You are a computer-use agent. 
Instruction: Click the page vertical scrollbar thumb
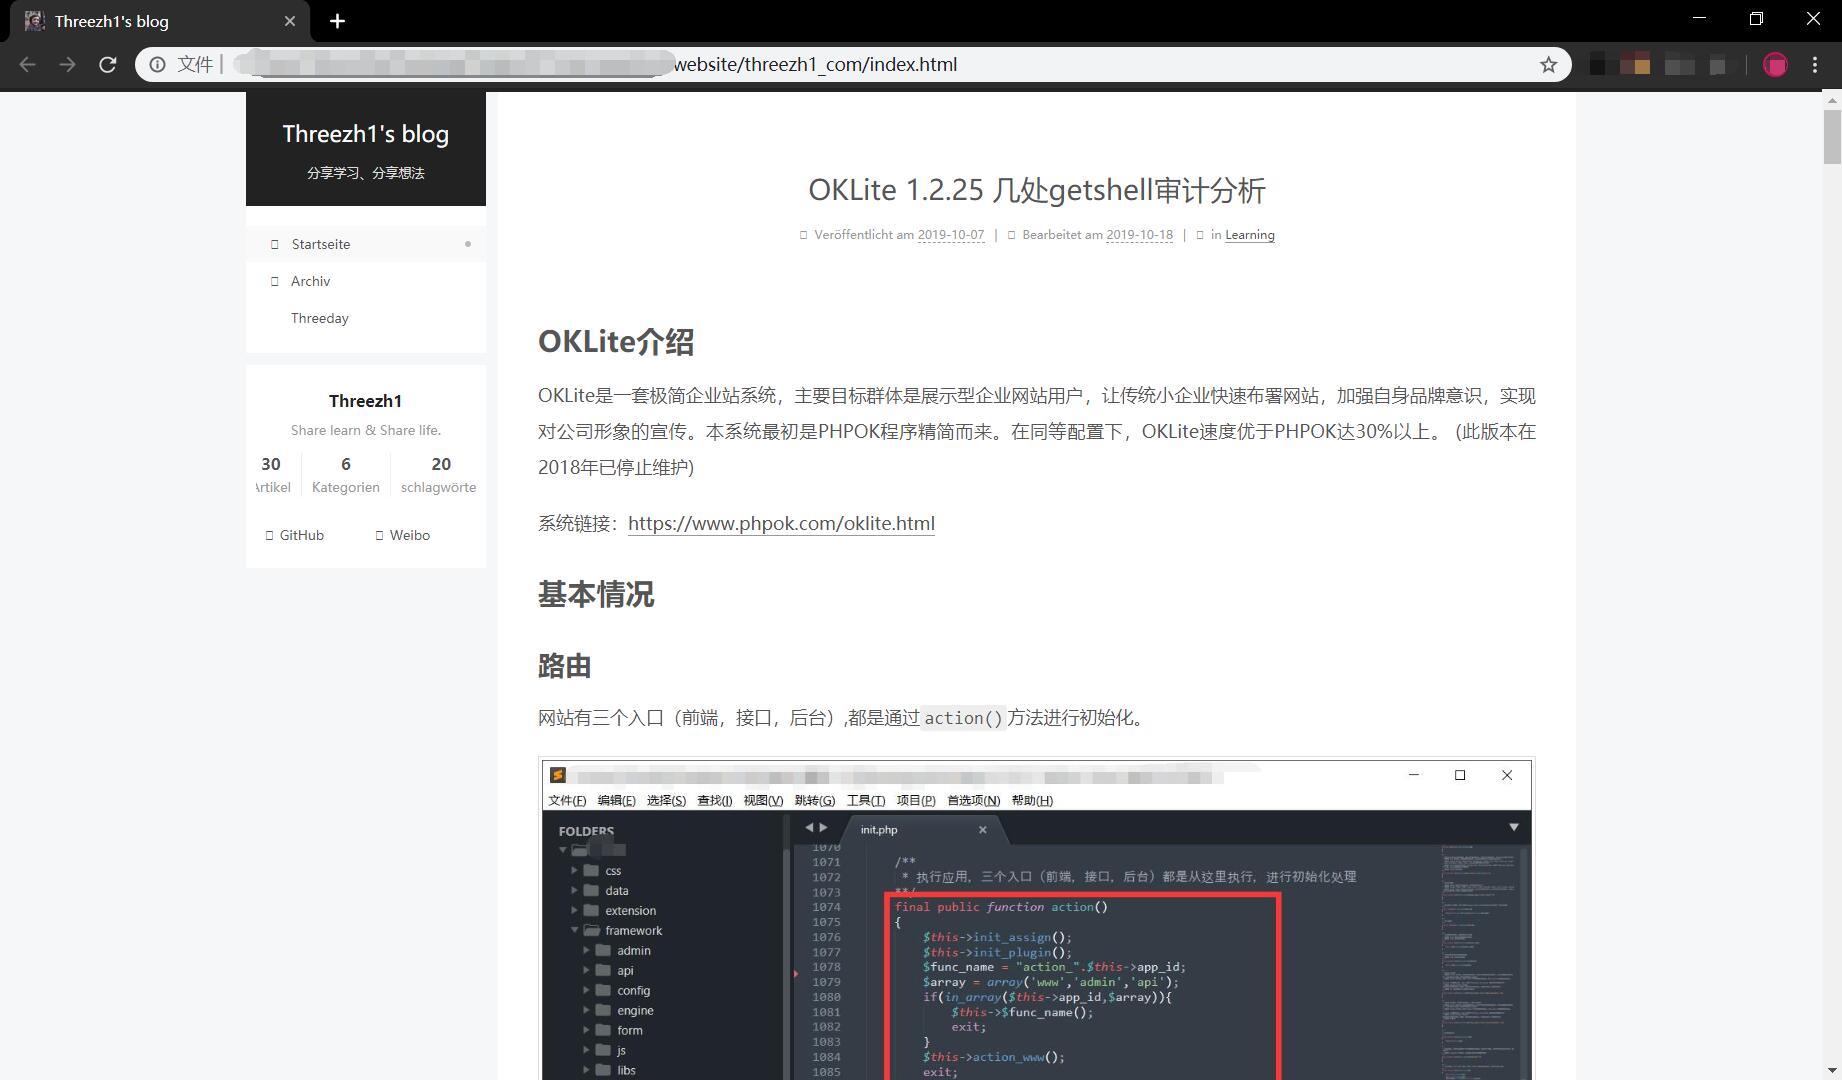1832,136
